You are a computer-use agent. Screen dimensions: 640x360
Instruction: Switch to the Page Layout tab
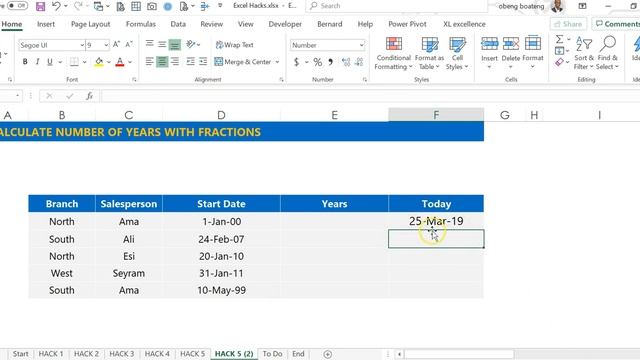(90, 24)
